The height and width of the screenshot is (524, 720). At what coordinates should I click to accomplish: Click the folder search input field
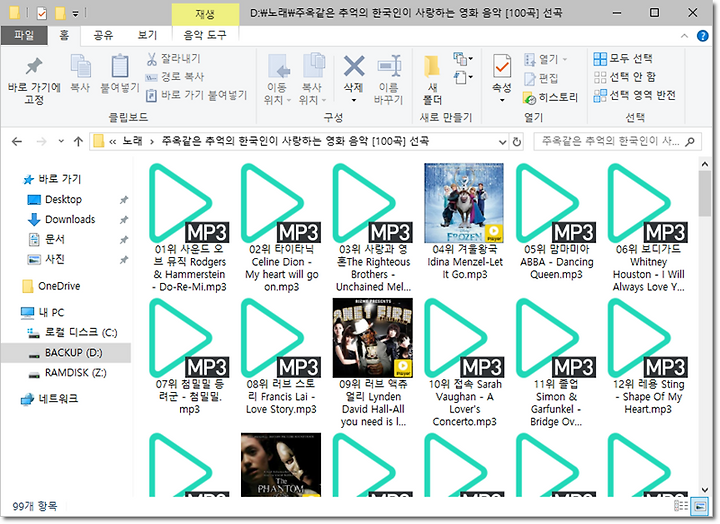point(617,141)
